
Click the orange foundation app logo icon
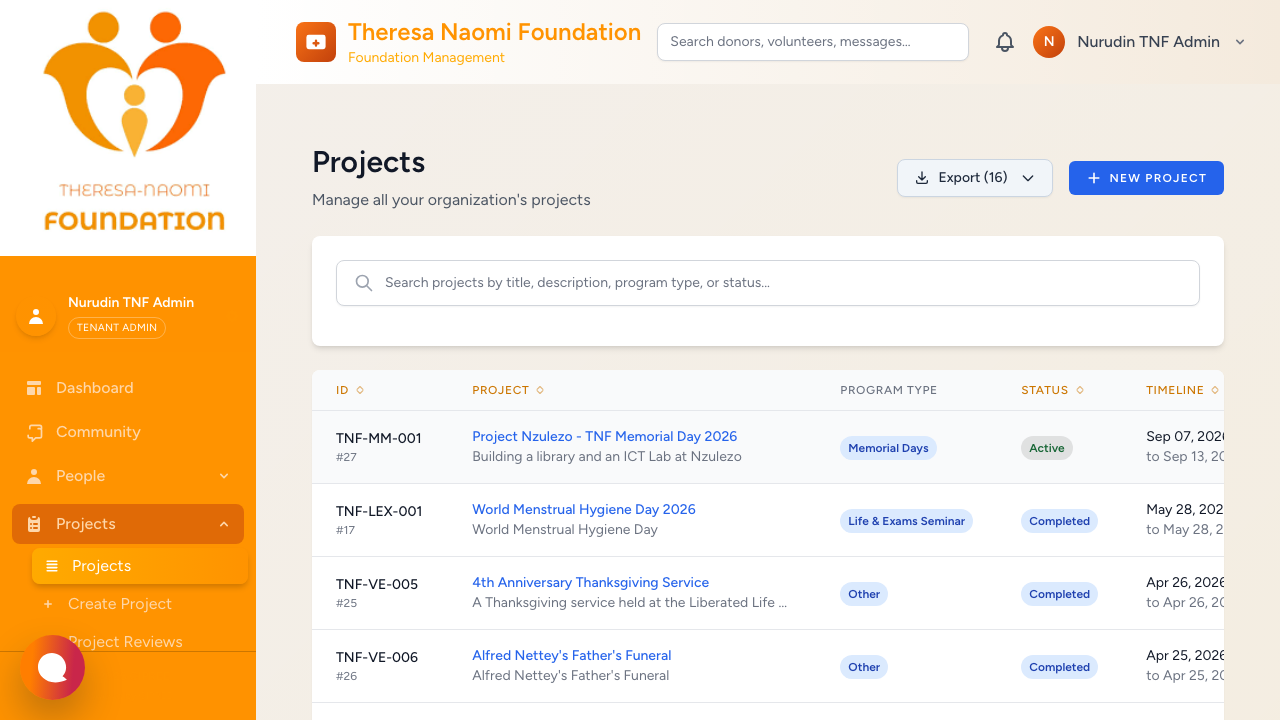click(x=316, y=42)
